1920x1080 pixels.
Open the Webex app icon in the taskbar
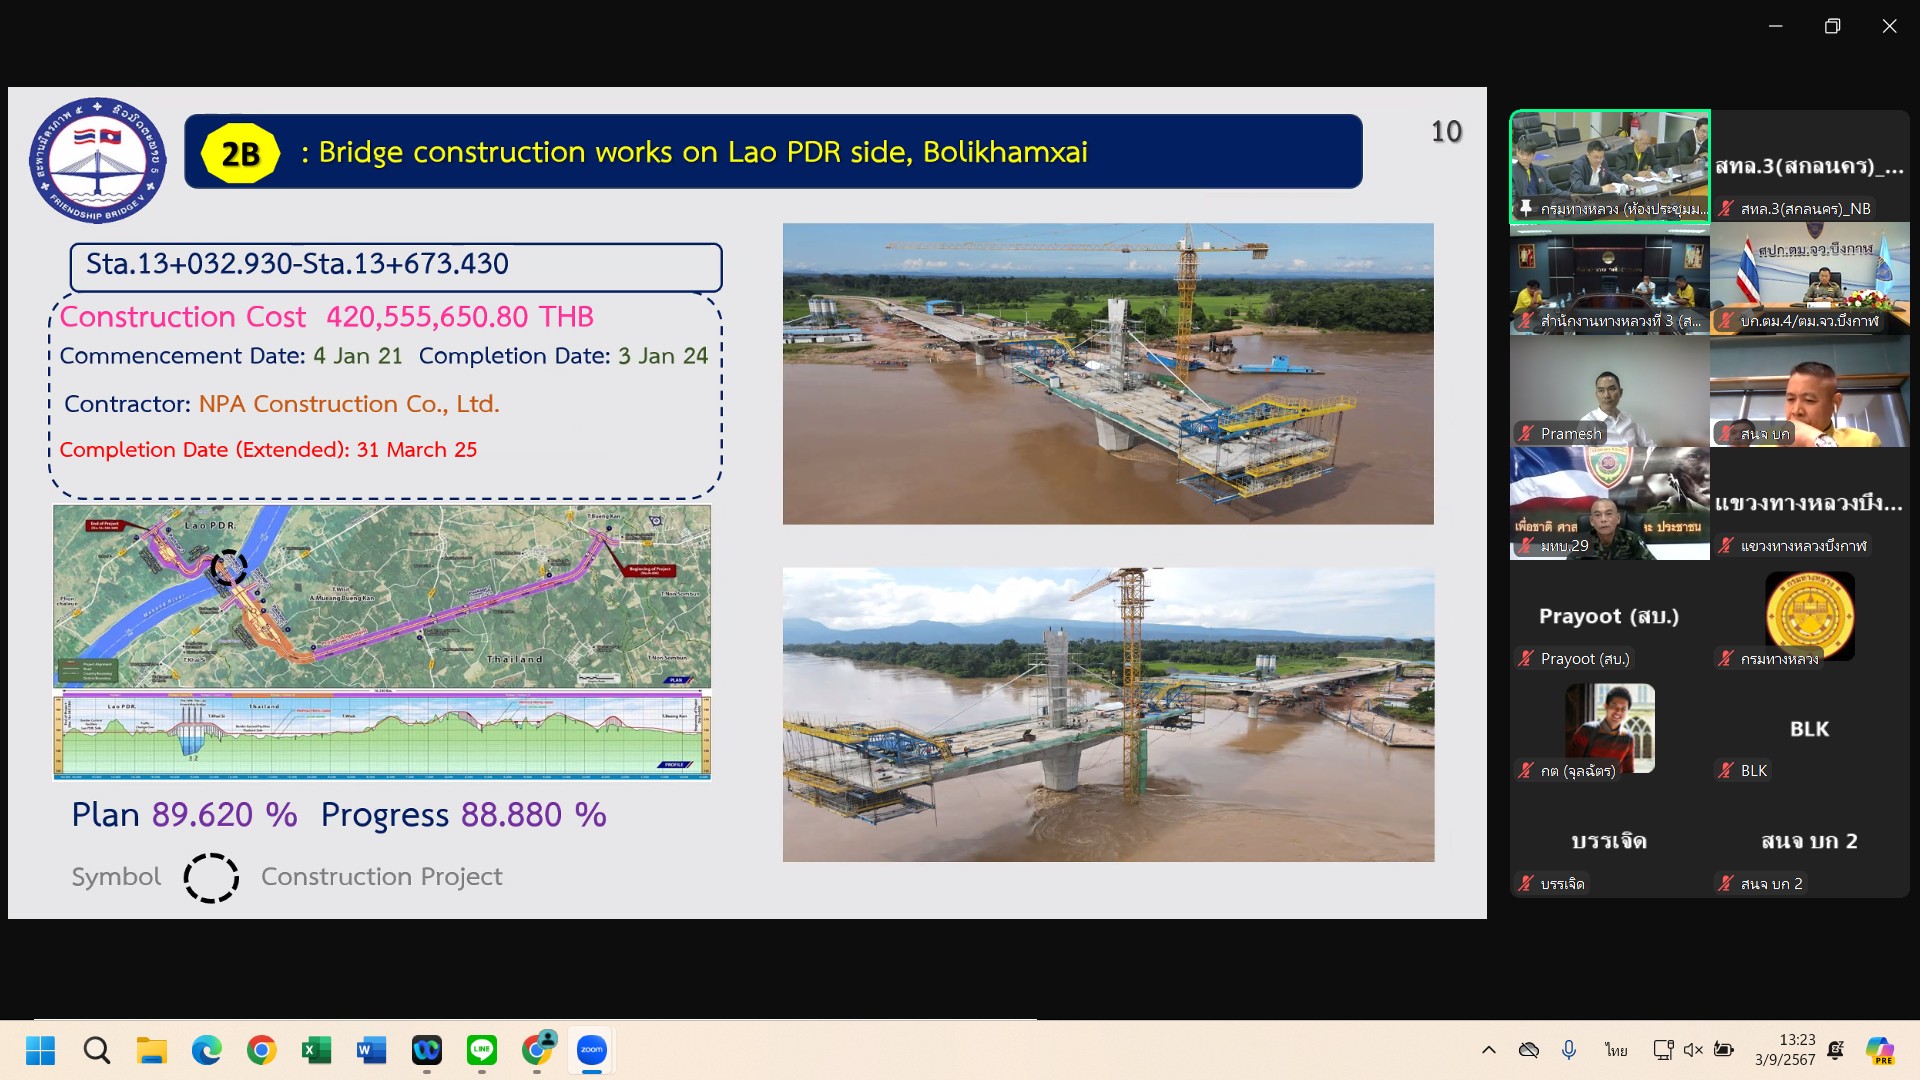click(427, 1050)
